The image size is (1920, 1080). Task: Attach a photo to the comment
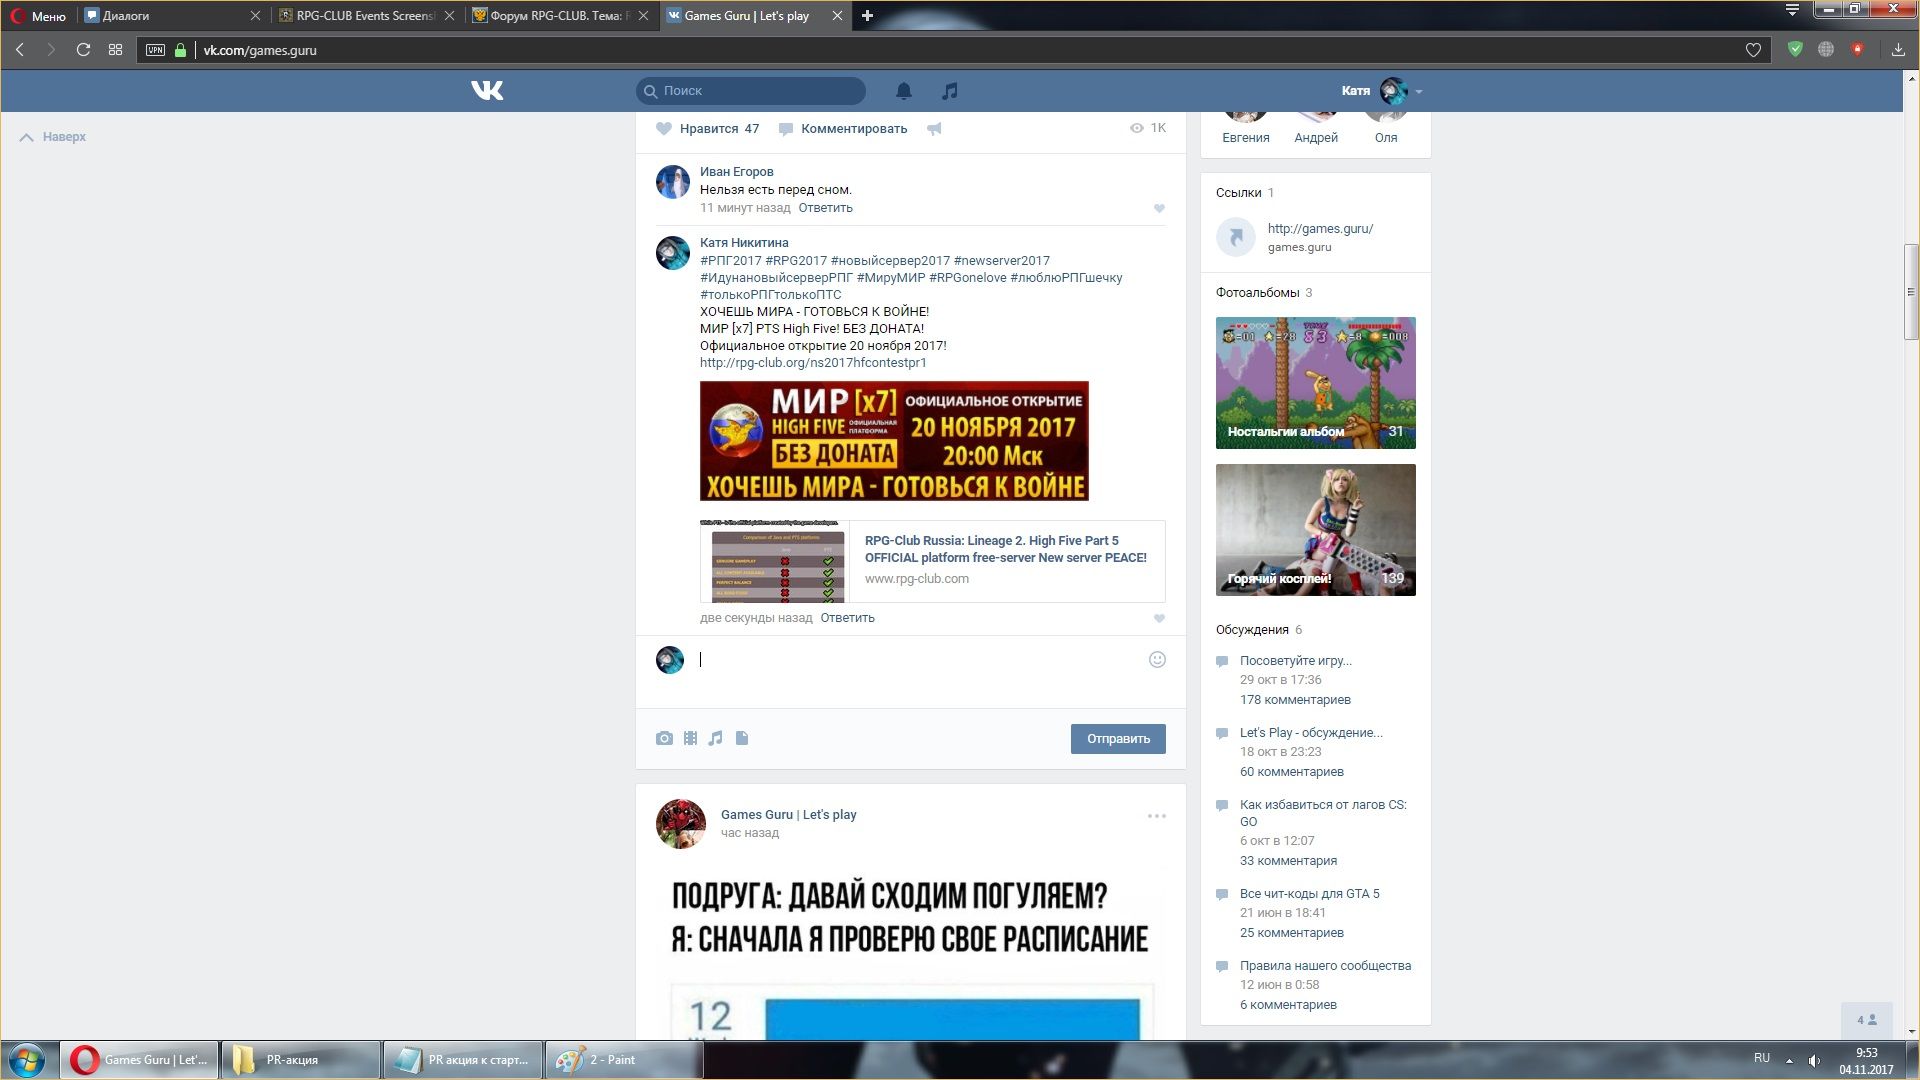664,739
